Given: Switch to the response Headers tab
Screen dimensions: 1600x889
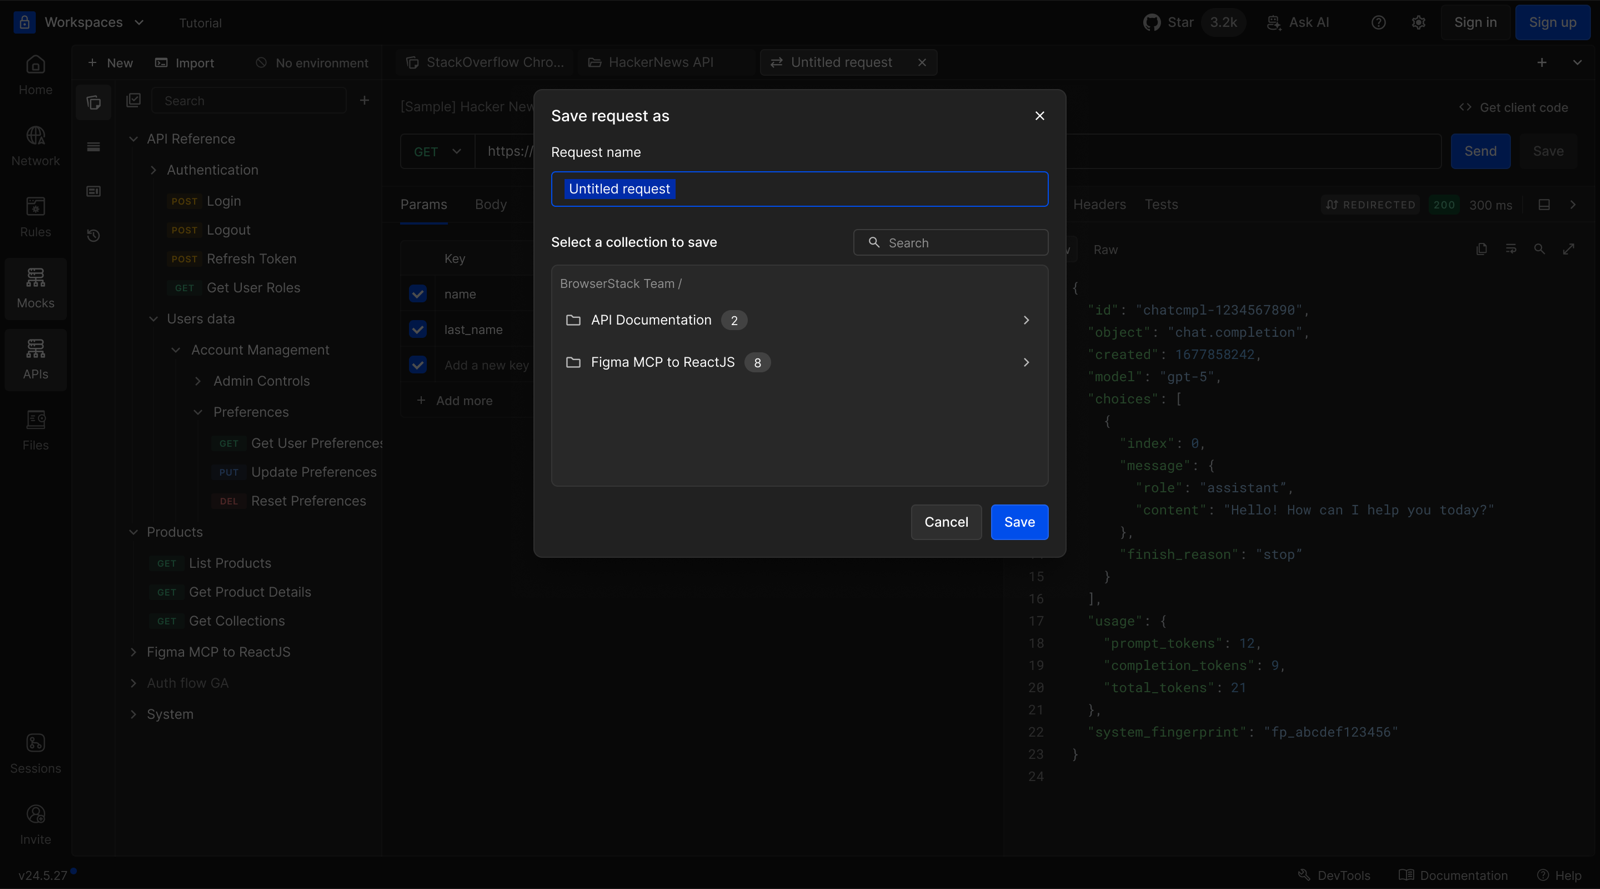Looking at the screenshot, I should click(1099, 204).
